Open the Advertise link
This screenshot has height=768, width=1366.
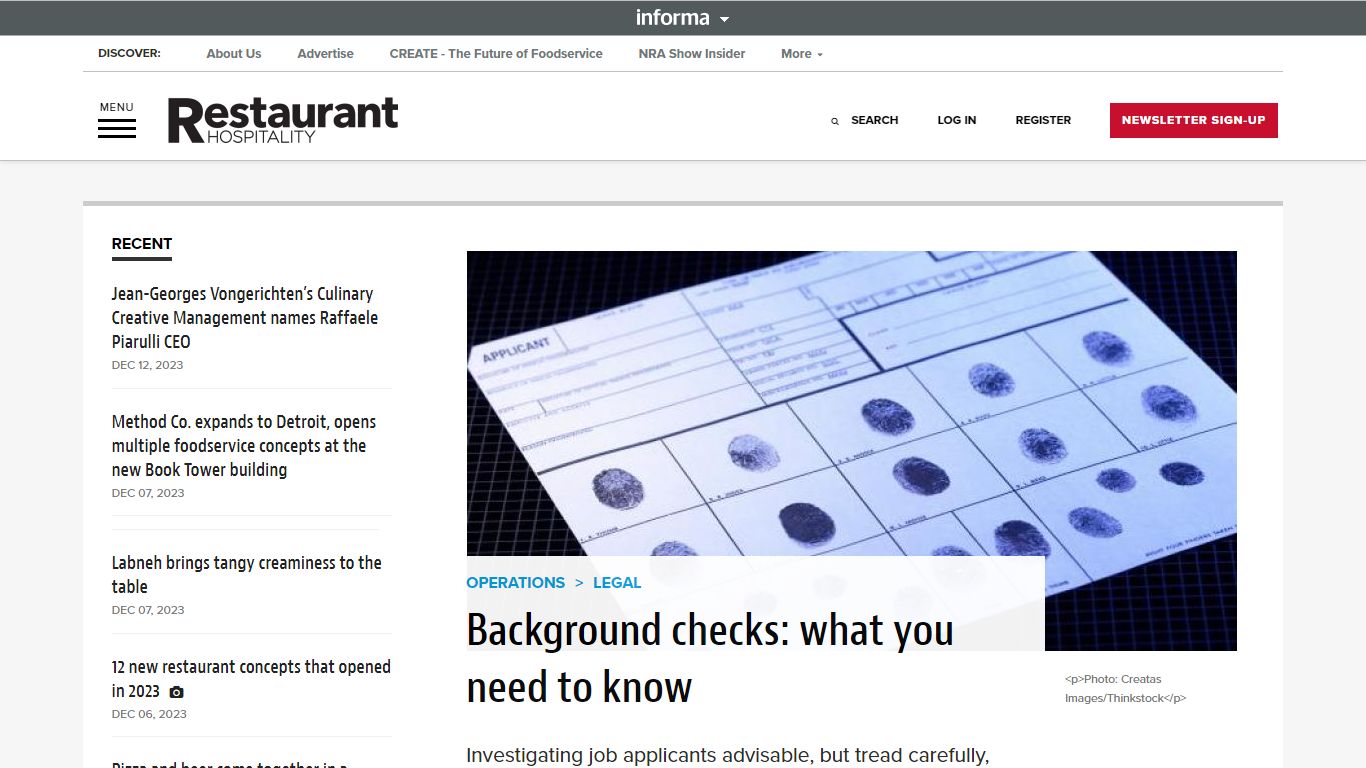click(x=325, y=54)
